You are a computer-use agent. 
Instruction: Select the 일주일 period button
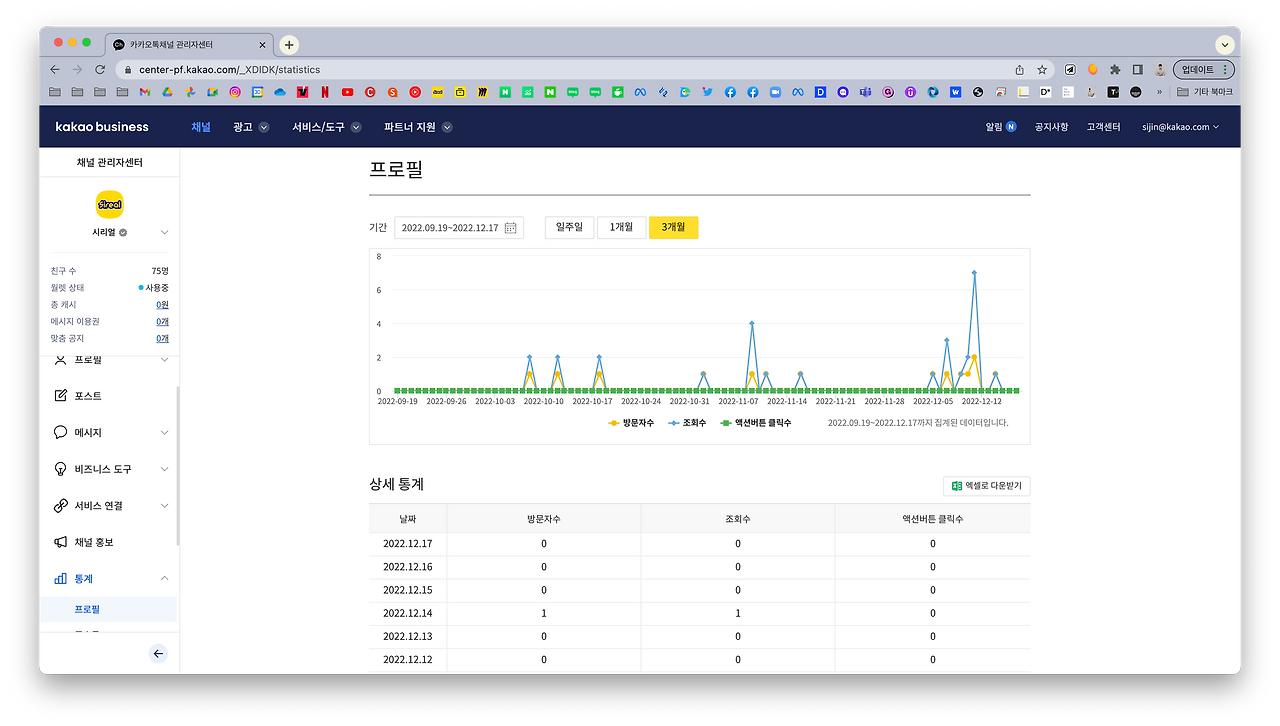click(570, 227)
